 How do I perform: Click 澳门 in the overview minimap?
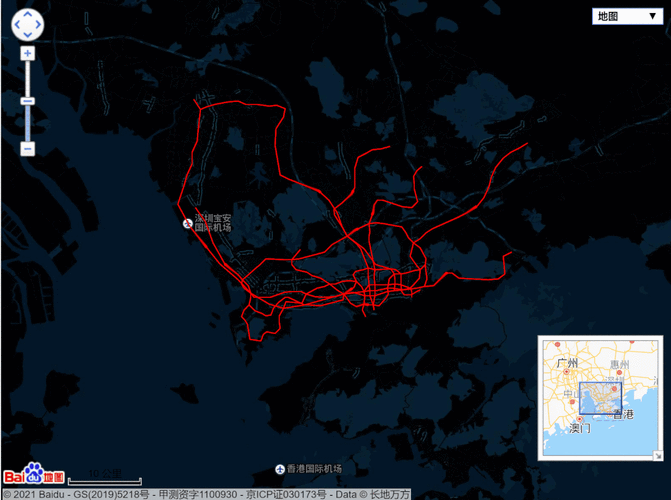point(580,427)
